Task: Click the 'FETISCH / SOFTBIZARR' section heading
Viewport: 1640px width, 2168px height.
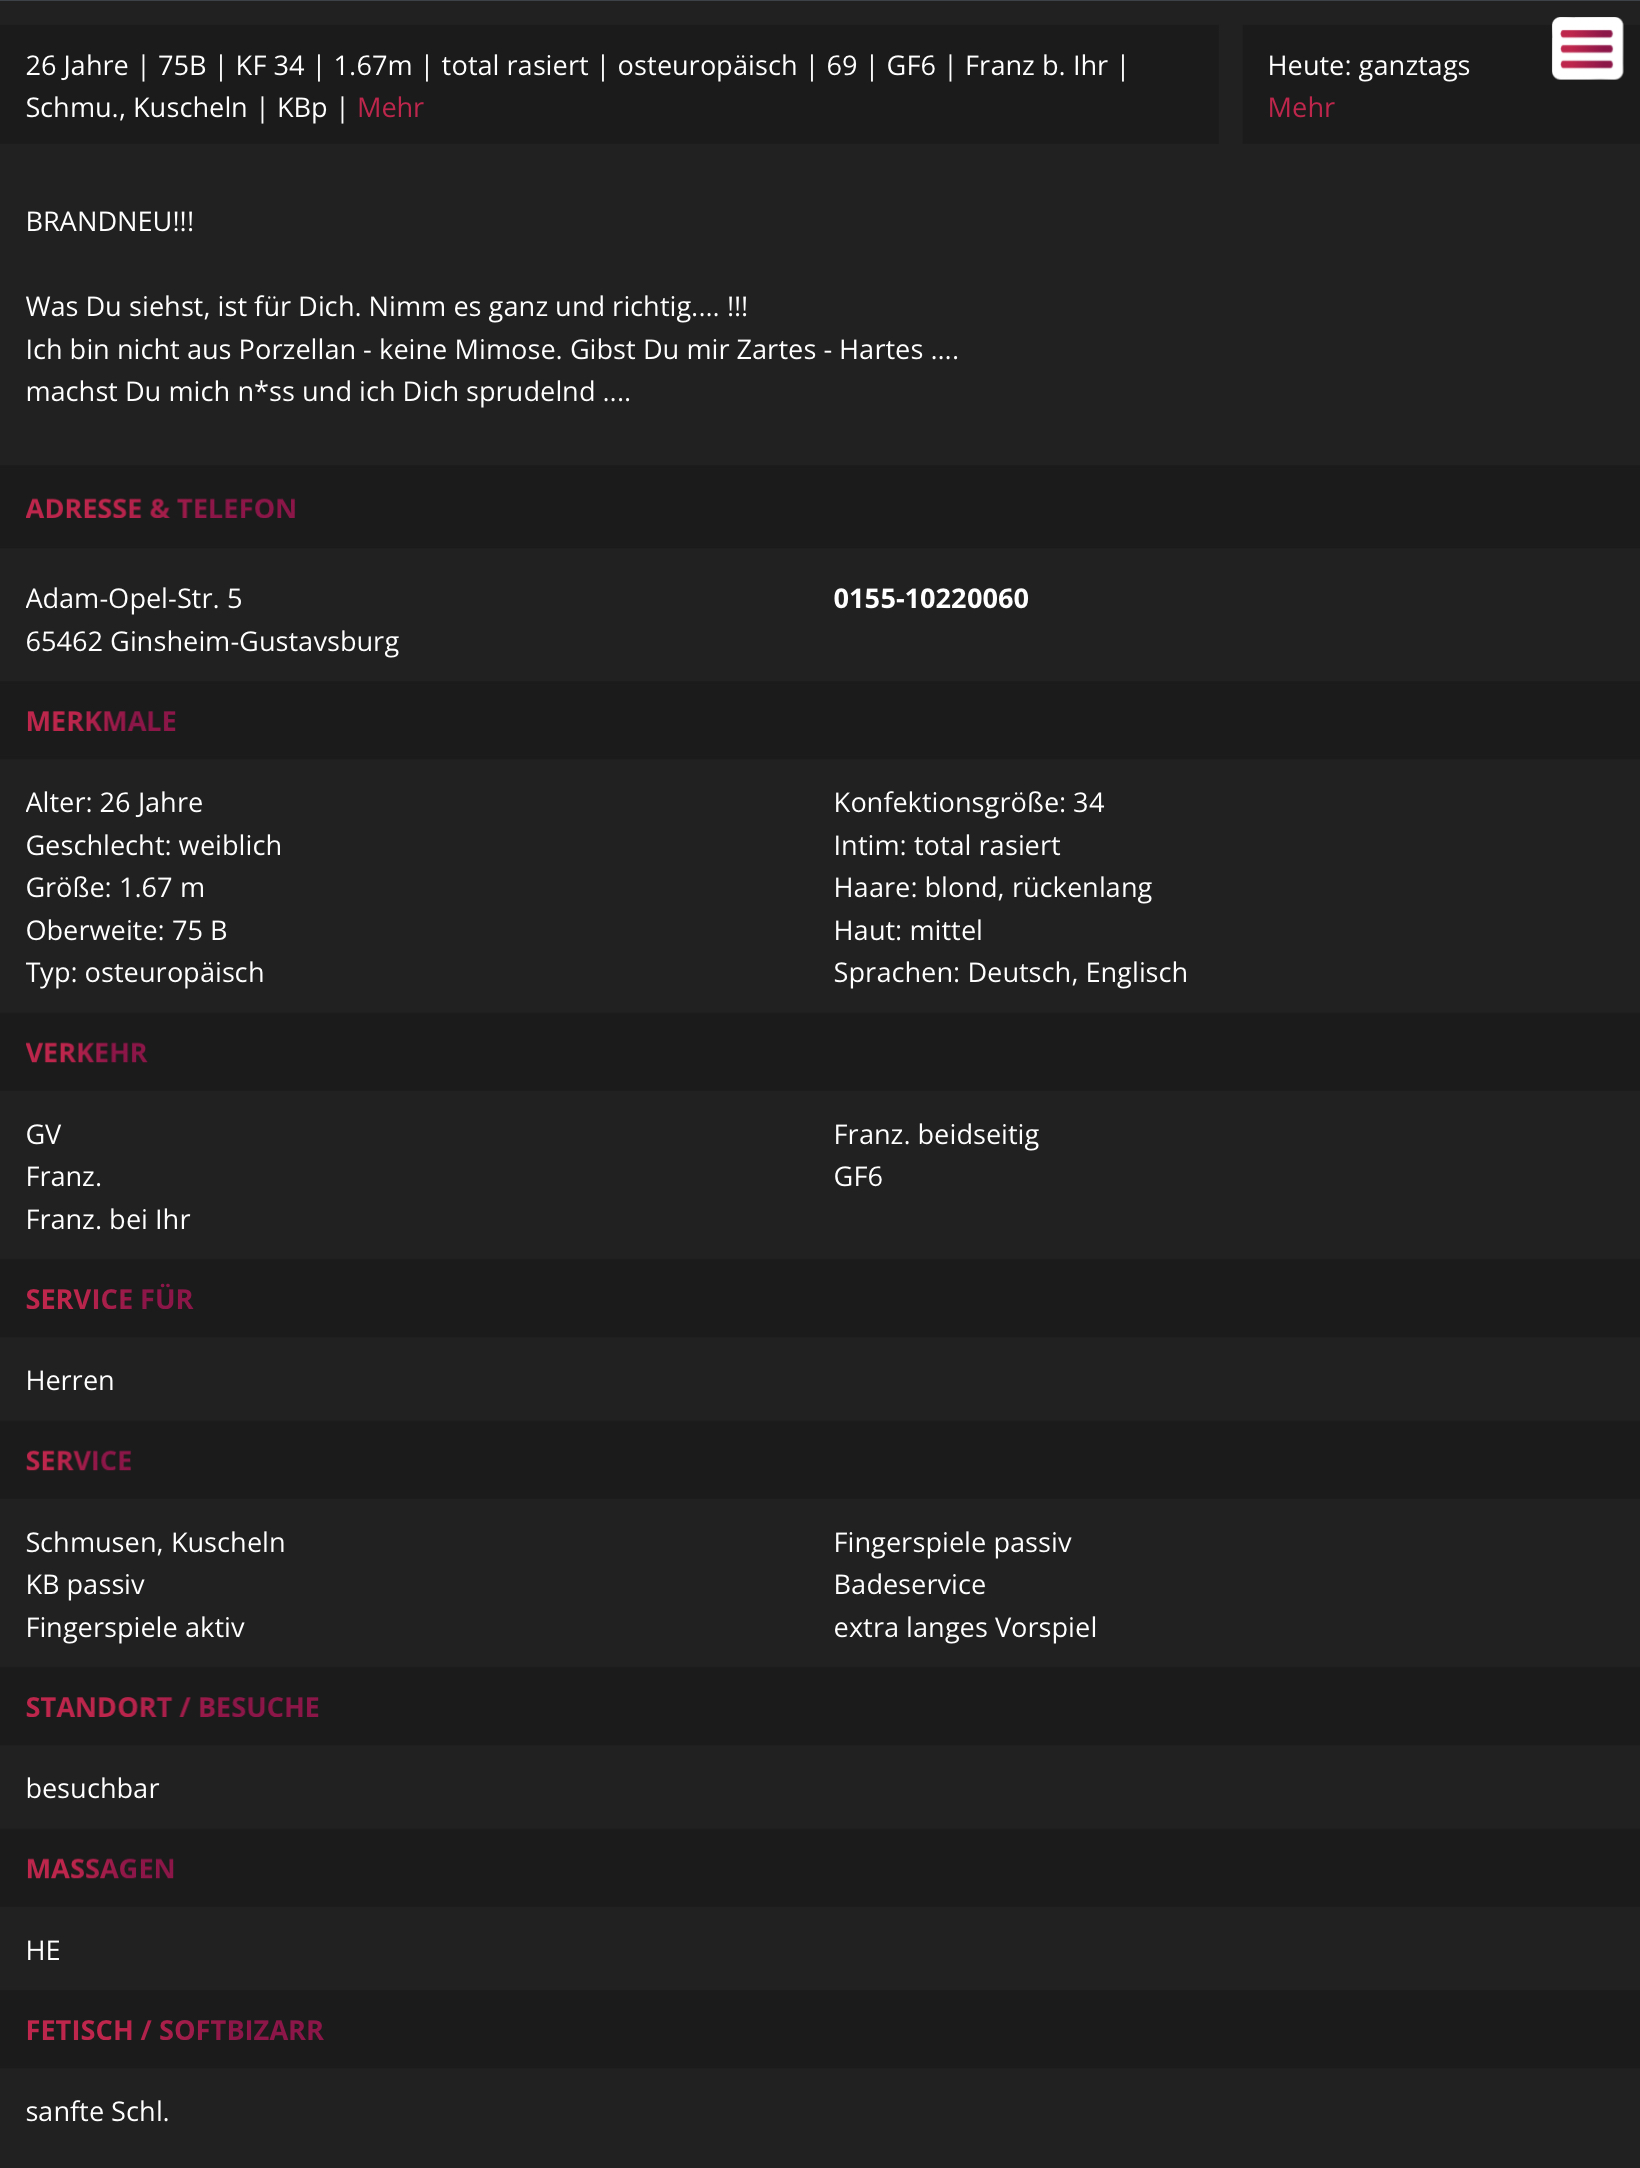Action: point(175,2031)
